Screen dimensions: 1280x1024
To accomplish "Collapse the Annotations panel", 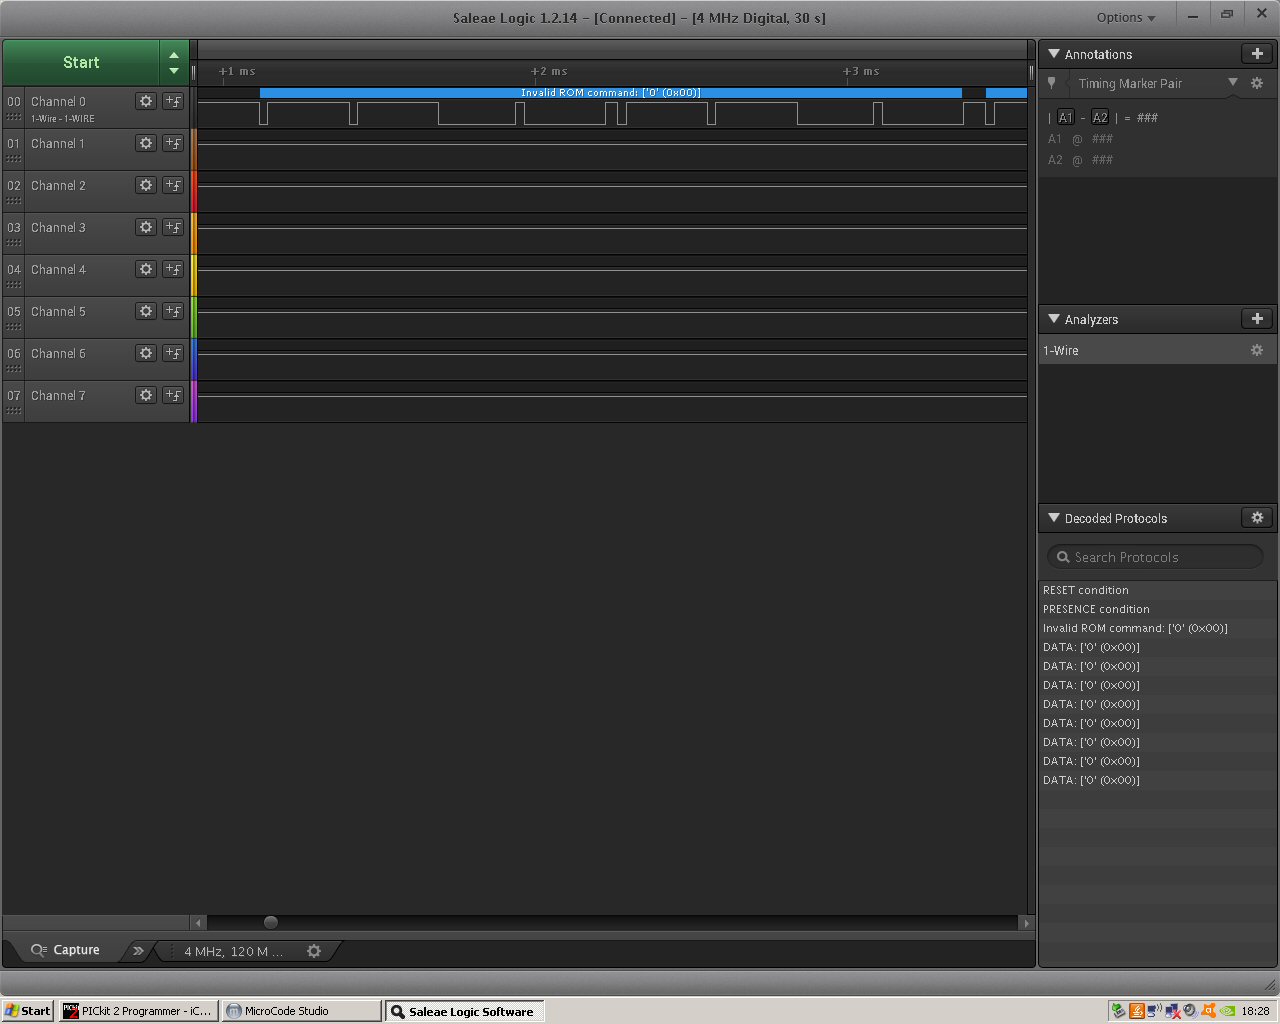I will tap(1054, 54).
